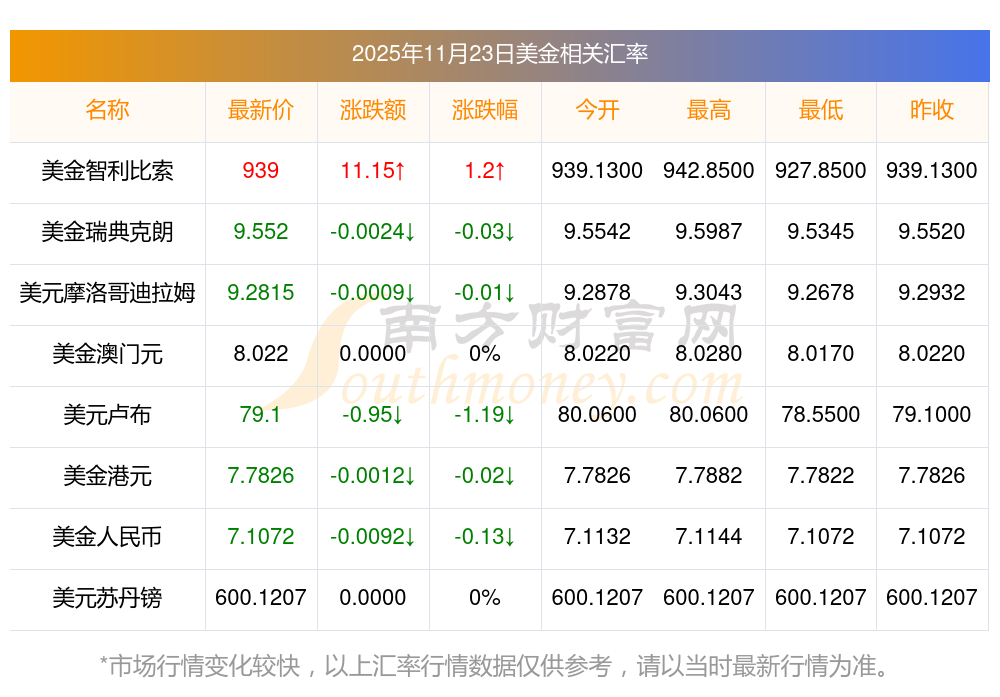Click the low value 9.5345
This screenshot has width=1000, height=697.
(x=821, y=231)
